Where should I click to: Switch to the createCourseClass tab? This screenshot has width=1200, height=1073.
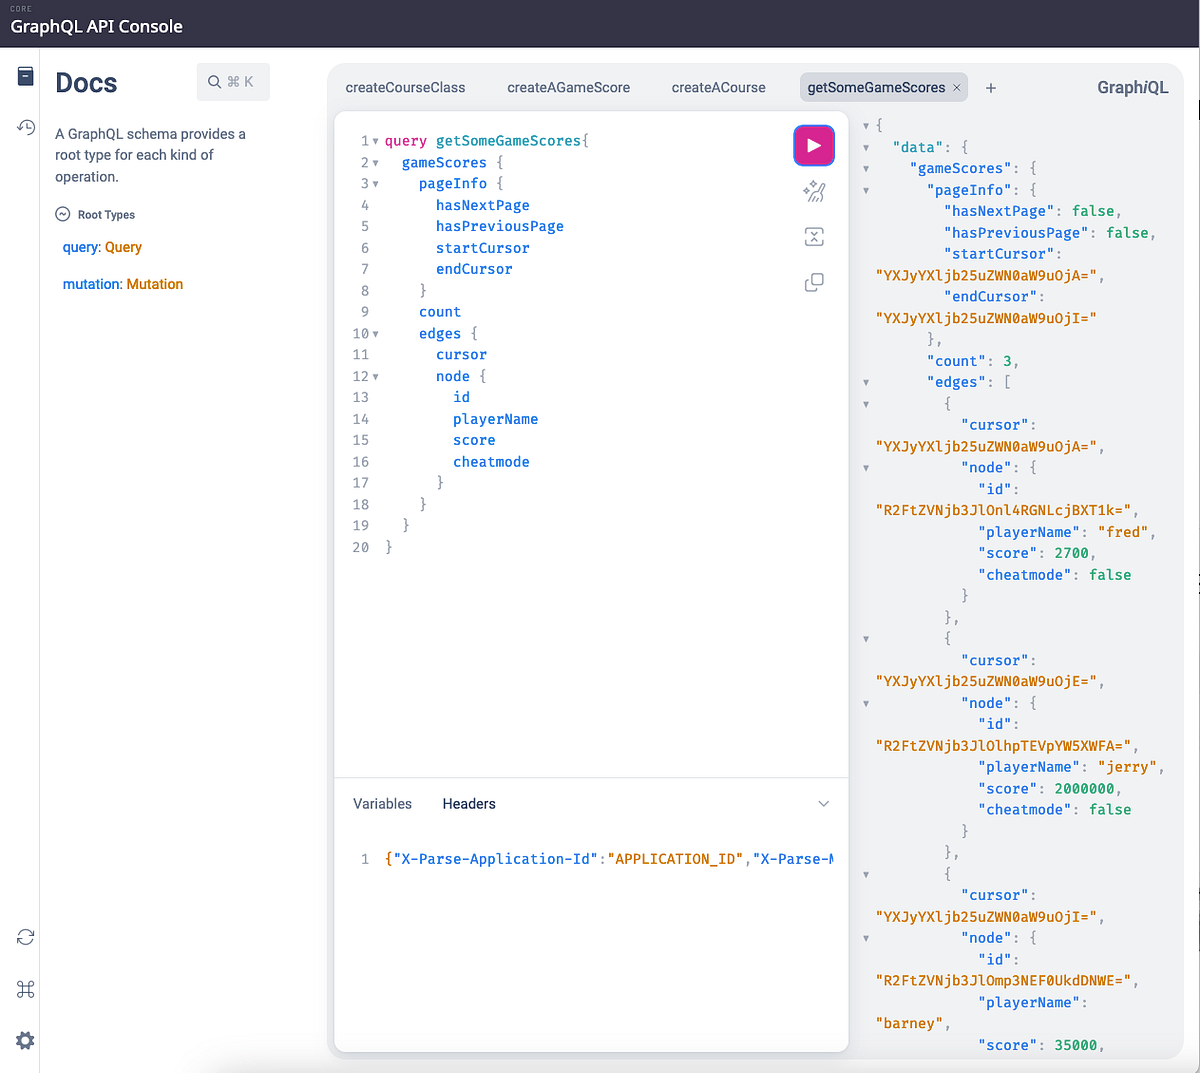tap(405, 87)
